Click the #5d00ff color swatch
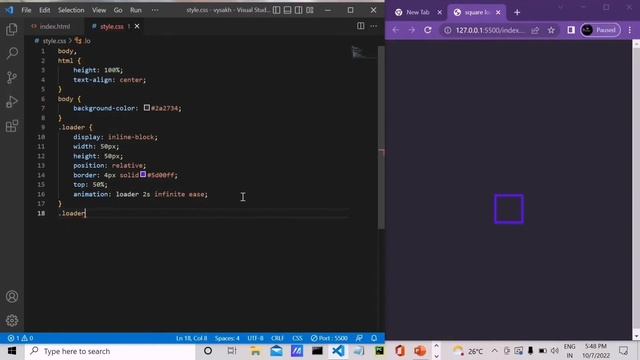This screenshot has height=360, width=640. coord(143,174)
